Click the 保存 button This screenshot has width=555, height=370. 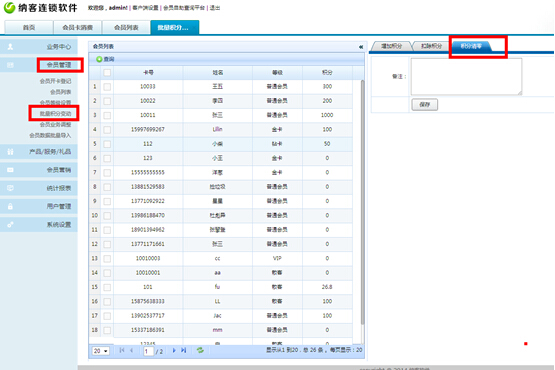(424, 104)
